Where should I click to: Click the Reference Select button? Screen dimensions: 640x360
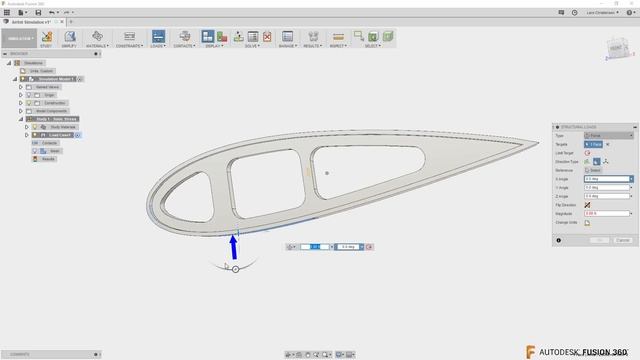coord(593,170)
